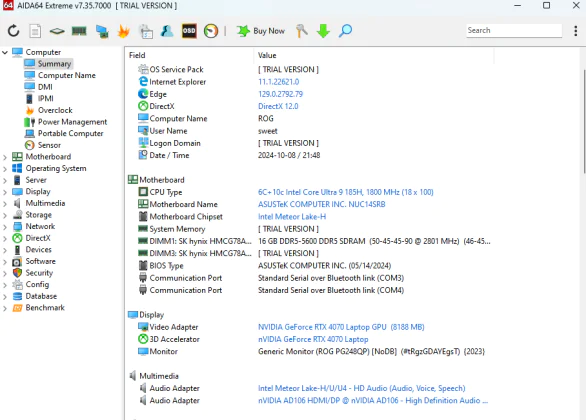
Task: Click the vertical scrollbar thumb
Action: coord(584,121)
